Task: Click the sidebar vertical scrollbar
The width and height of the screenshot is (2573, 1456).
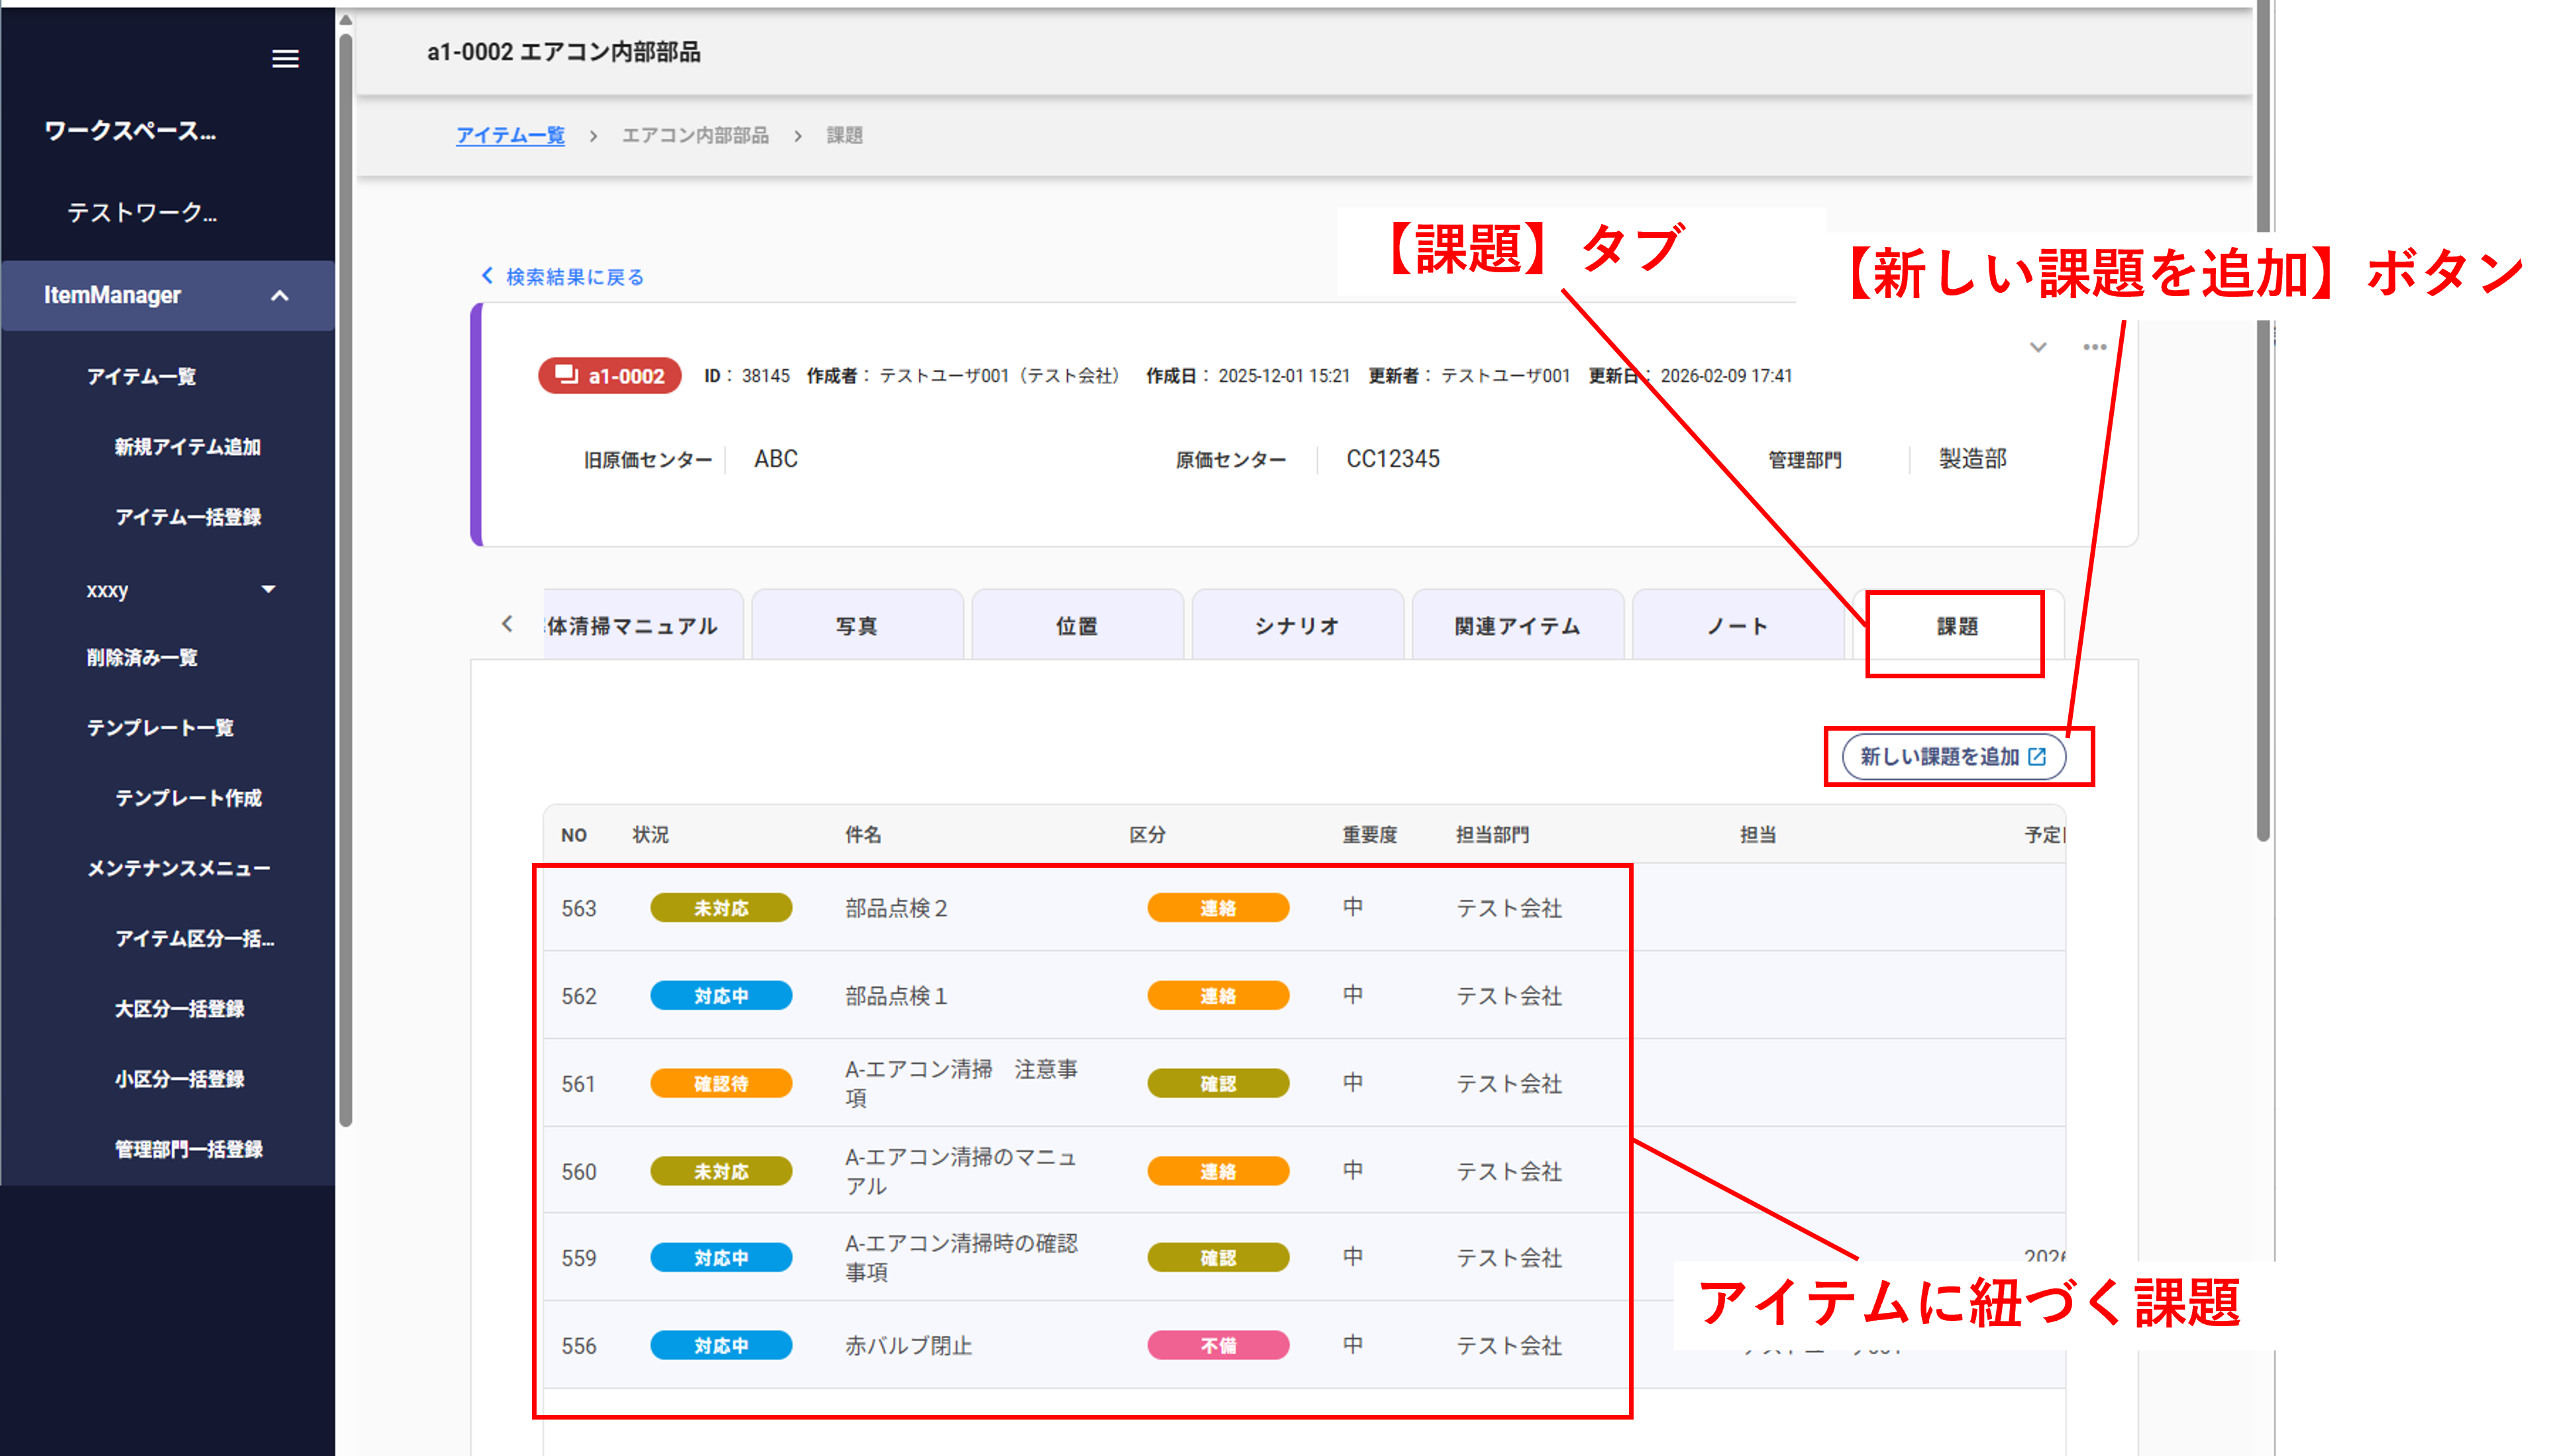Action: [x=345, y=580]
